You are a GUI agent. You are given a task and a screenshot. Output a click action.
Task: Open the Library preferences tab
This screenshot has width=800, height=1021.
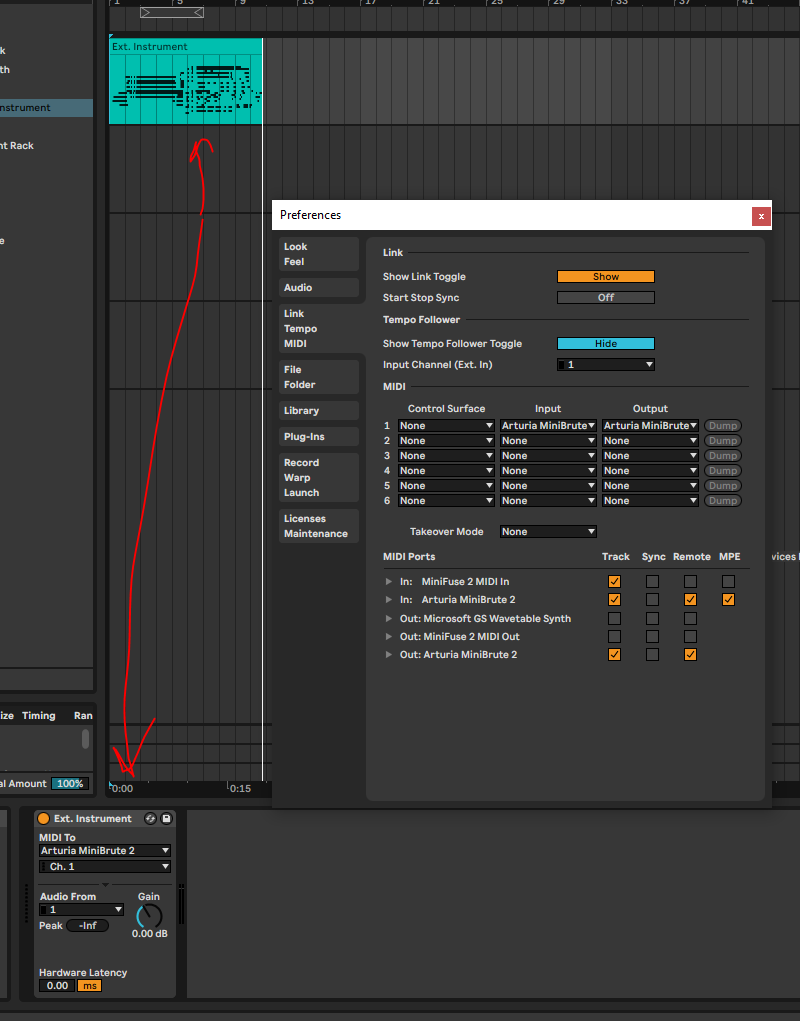(319, 411)
